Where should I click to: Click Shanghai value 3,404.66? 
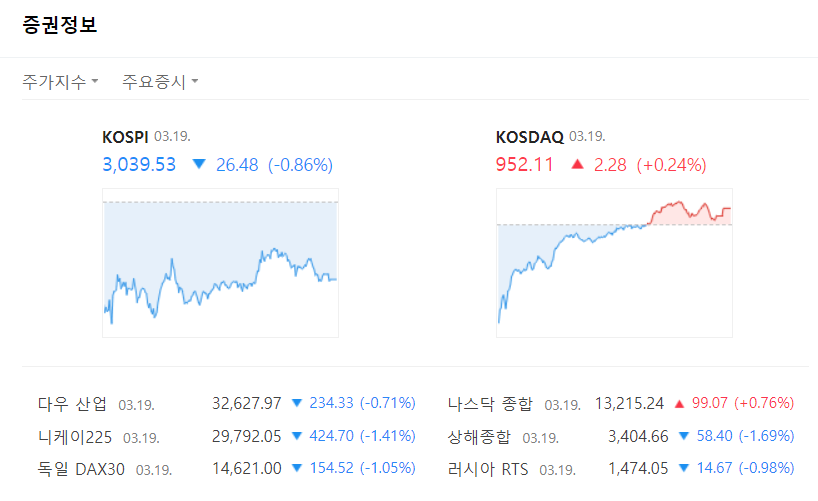(638, 436)
